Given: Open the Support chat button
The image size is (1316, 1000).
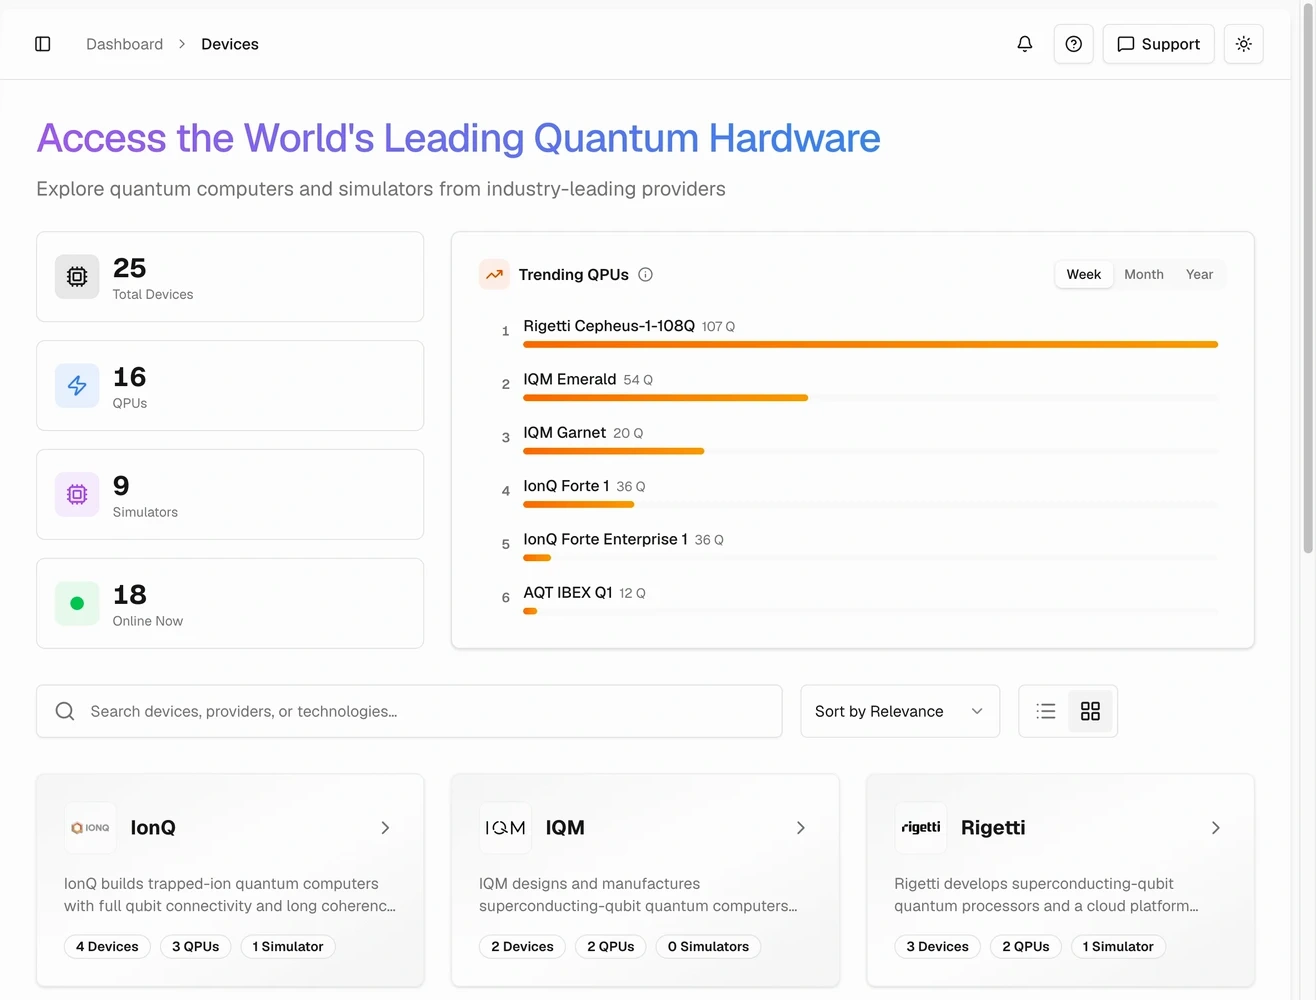Looking at the screenshot, I should click(1158, 44).
